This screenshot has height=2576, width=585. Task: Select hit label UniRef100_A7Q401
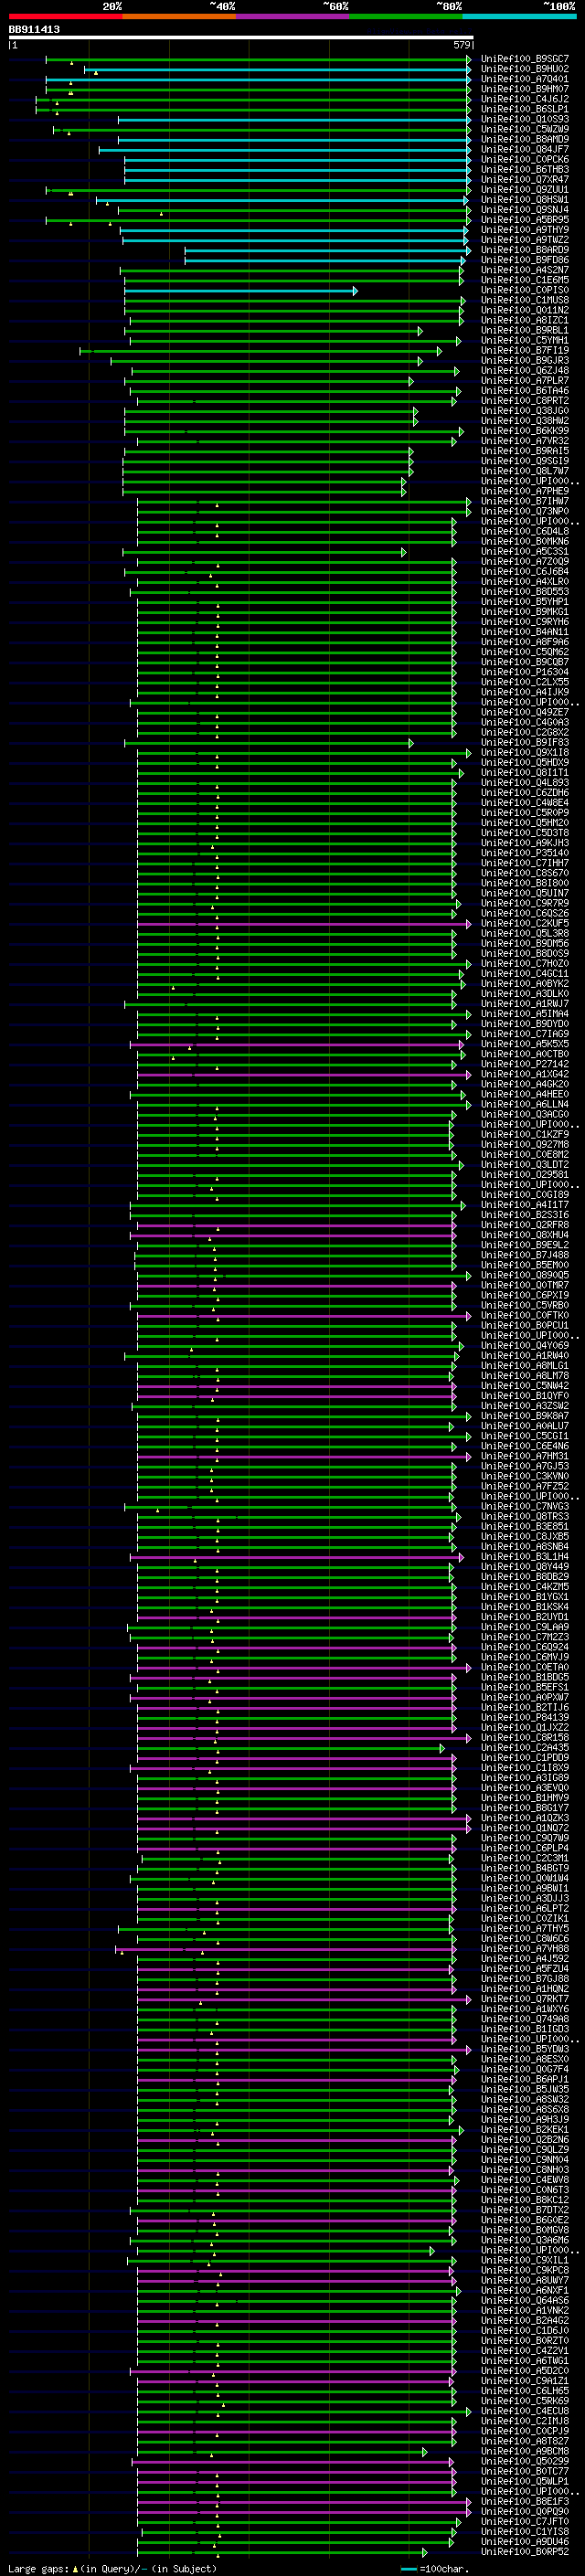point(525,79)
